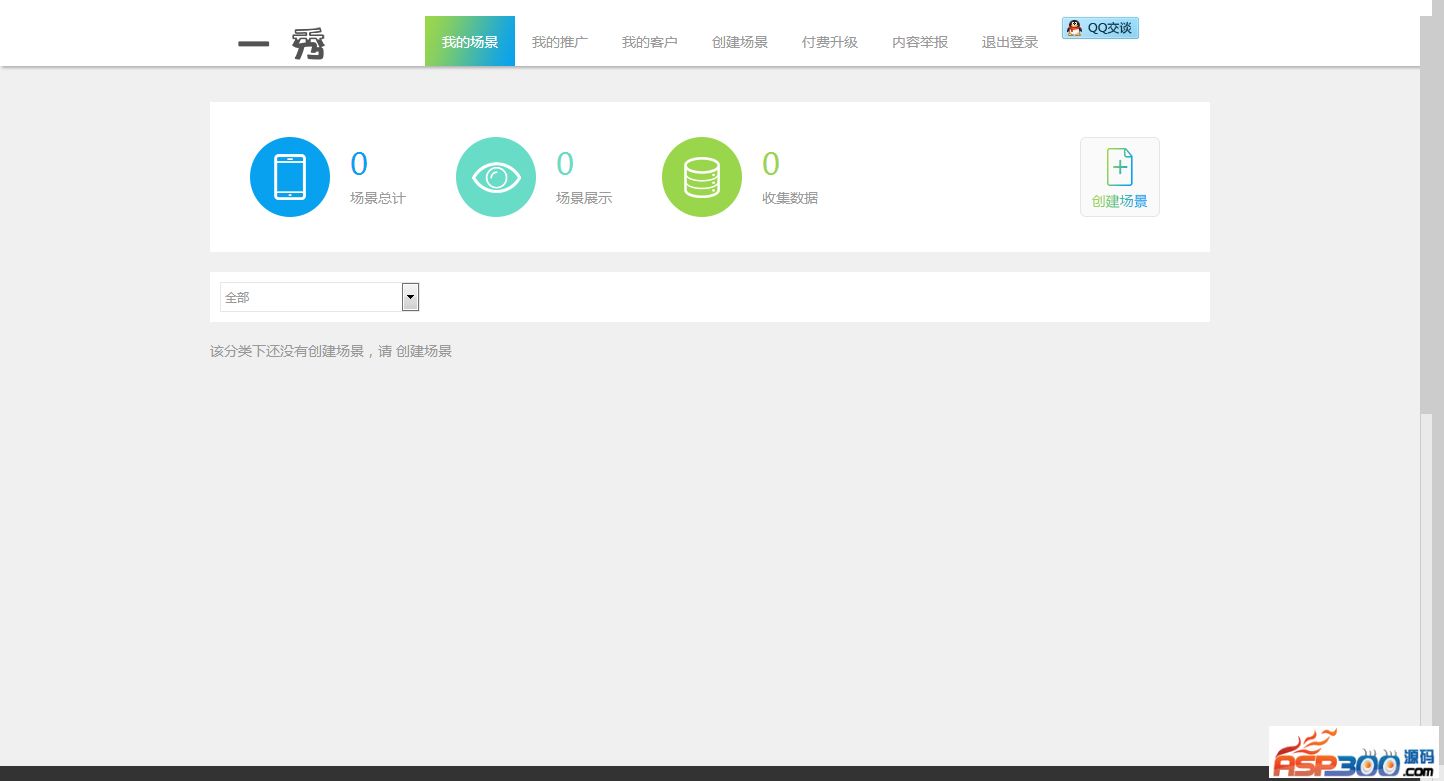The image size is (1444, 781).
Task: Click the 0 count above 场景总计
Action: 359,164
